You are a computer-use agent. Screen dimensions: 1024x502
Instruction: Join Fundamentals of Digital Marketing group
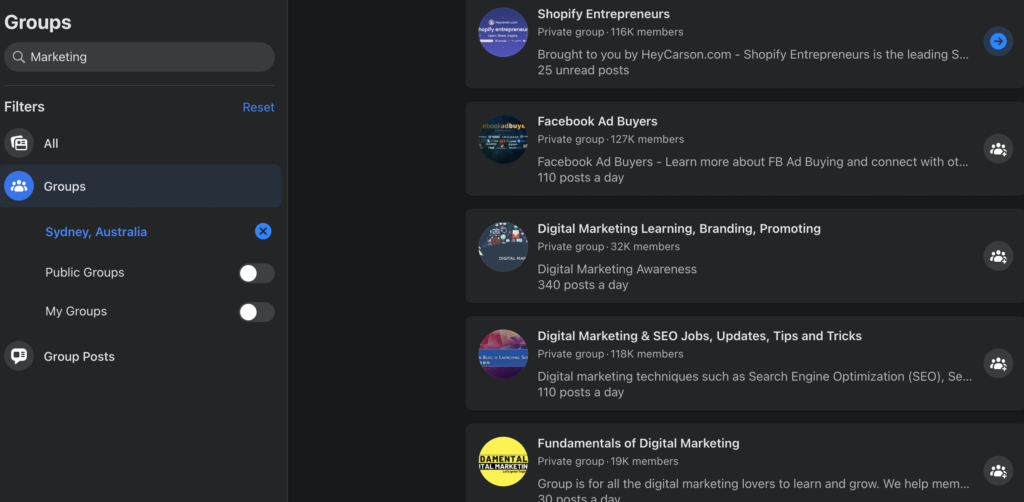pos(998,471)
